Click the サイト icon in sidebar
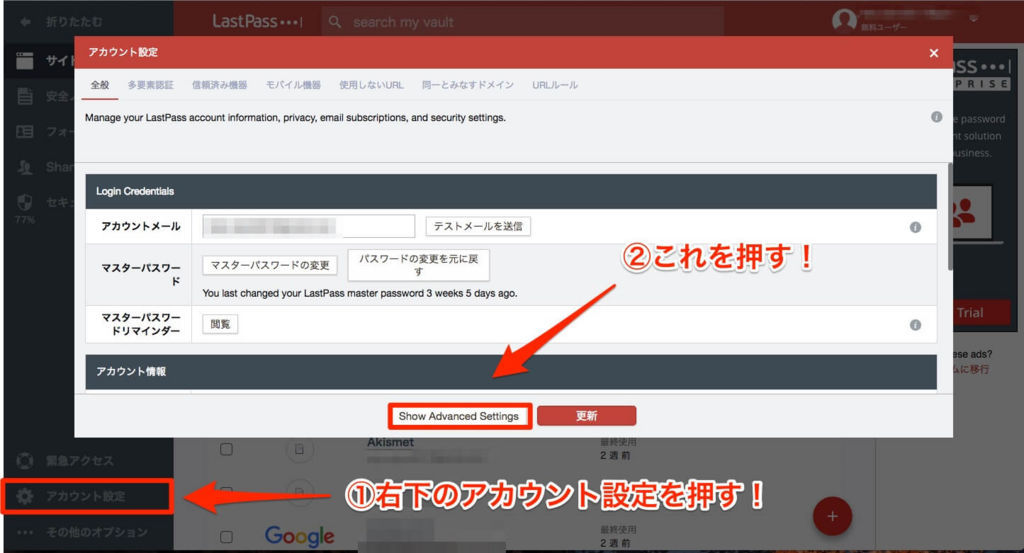Viewport: 1024px width, 553px height. [x=25, y=61]
